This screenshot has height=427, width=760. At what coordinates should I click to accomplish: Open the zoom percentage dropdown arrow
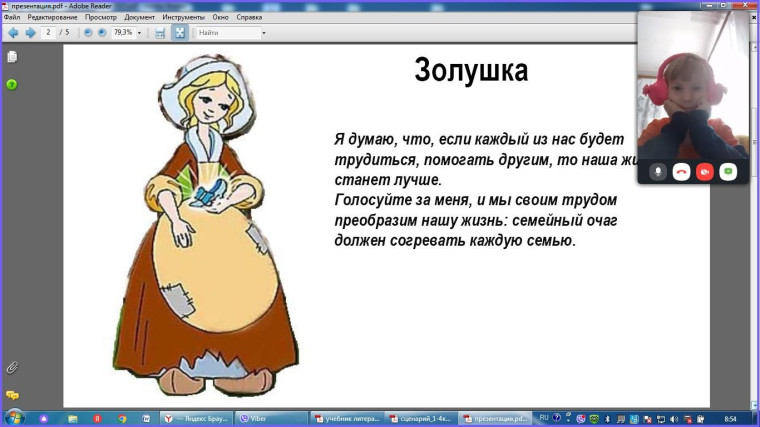pos(139,33)
